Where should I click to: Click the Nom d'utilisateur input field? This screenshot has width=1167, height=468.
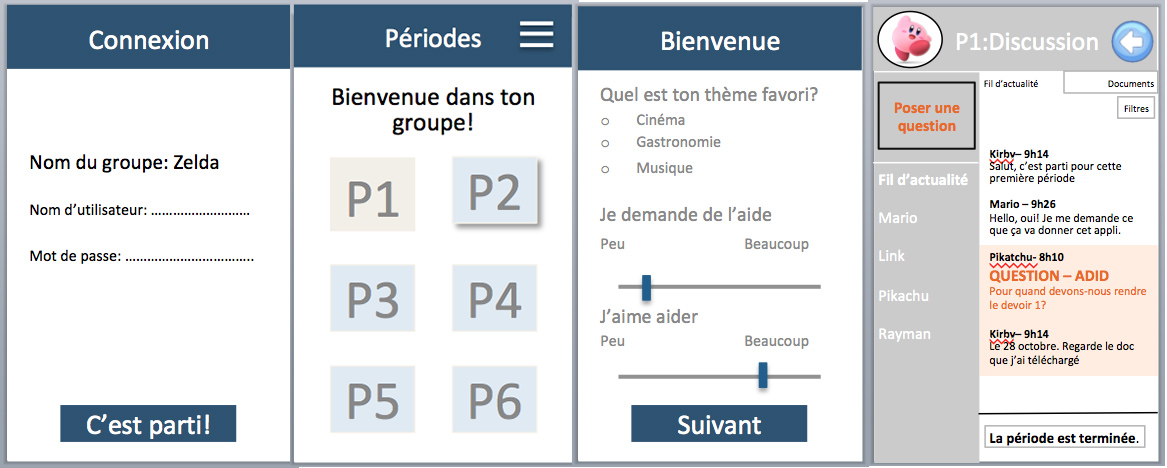200,211
